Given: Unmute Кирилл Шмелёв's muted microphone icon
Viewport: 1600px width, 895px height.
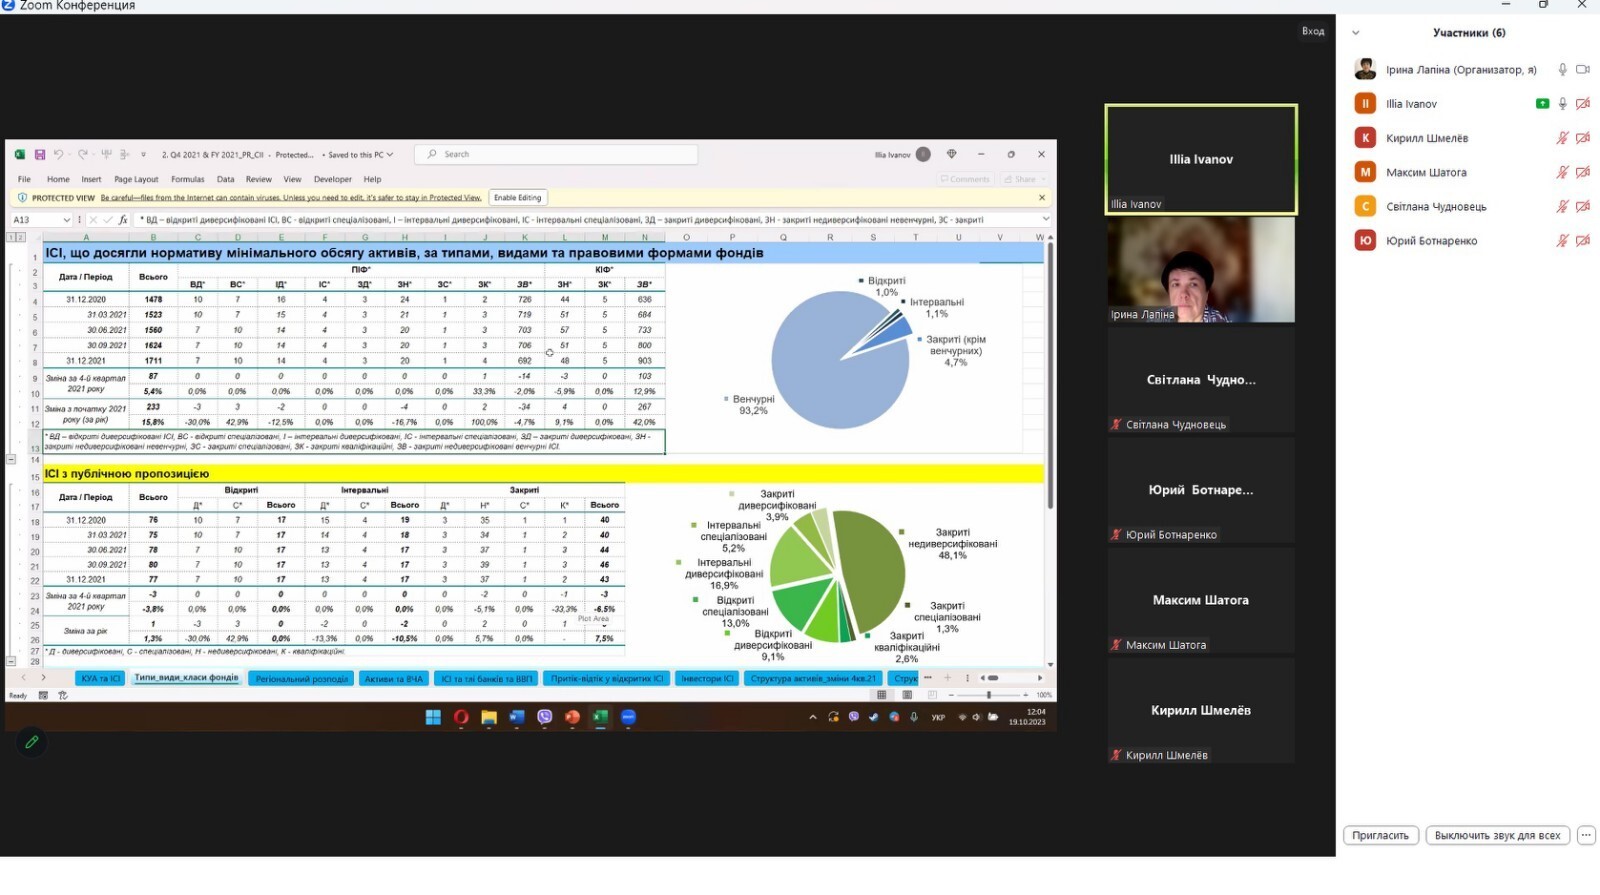Looking at the screenshot, I should coord(1562,138).
